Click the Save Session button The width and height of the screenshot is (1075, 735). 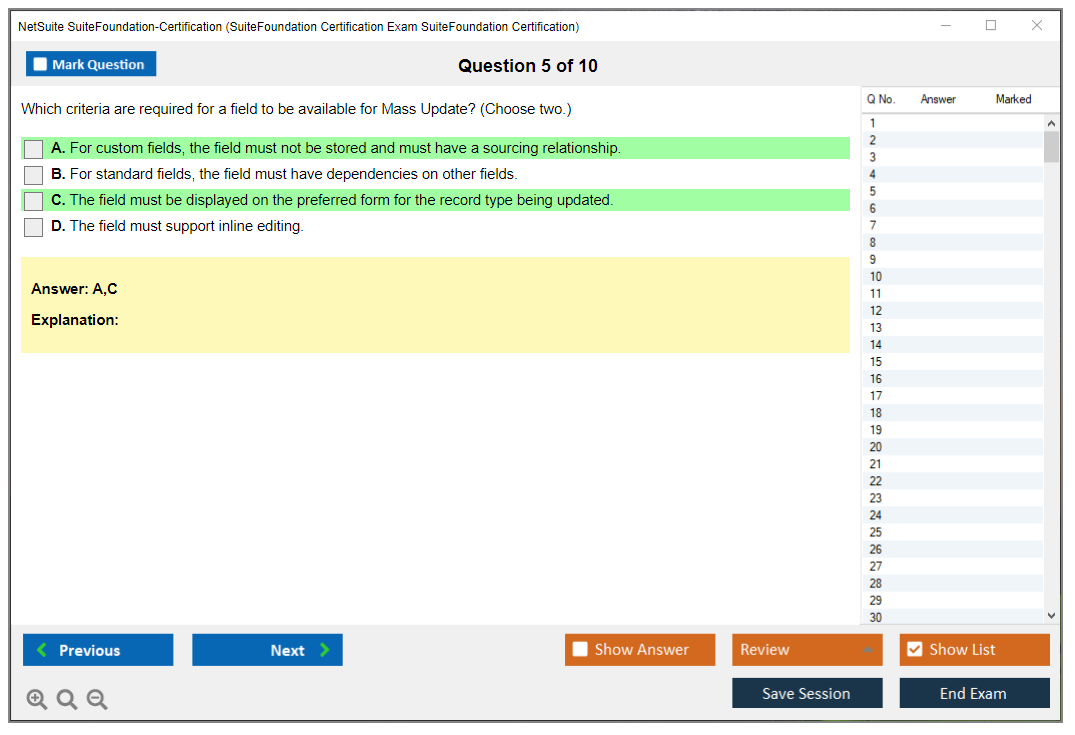(x=807, y=693)
